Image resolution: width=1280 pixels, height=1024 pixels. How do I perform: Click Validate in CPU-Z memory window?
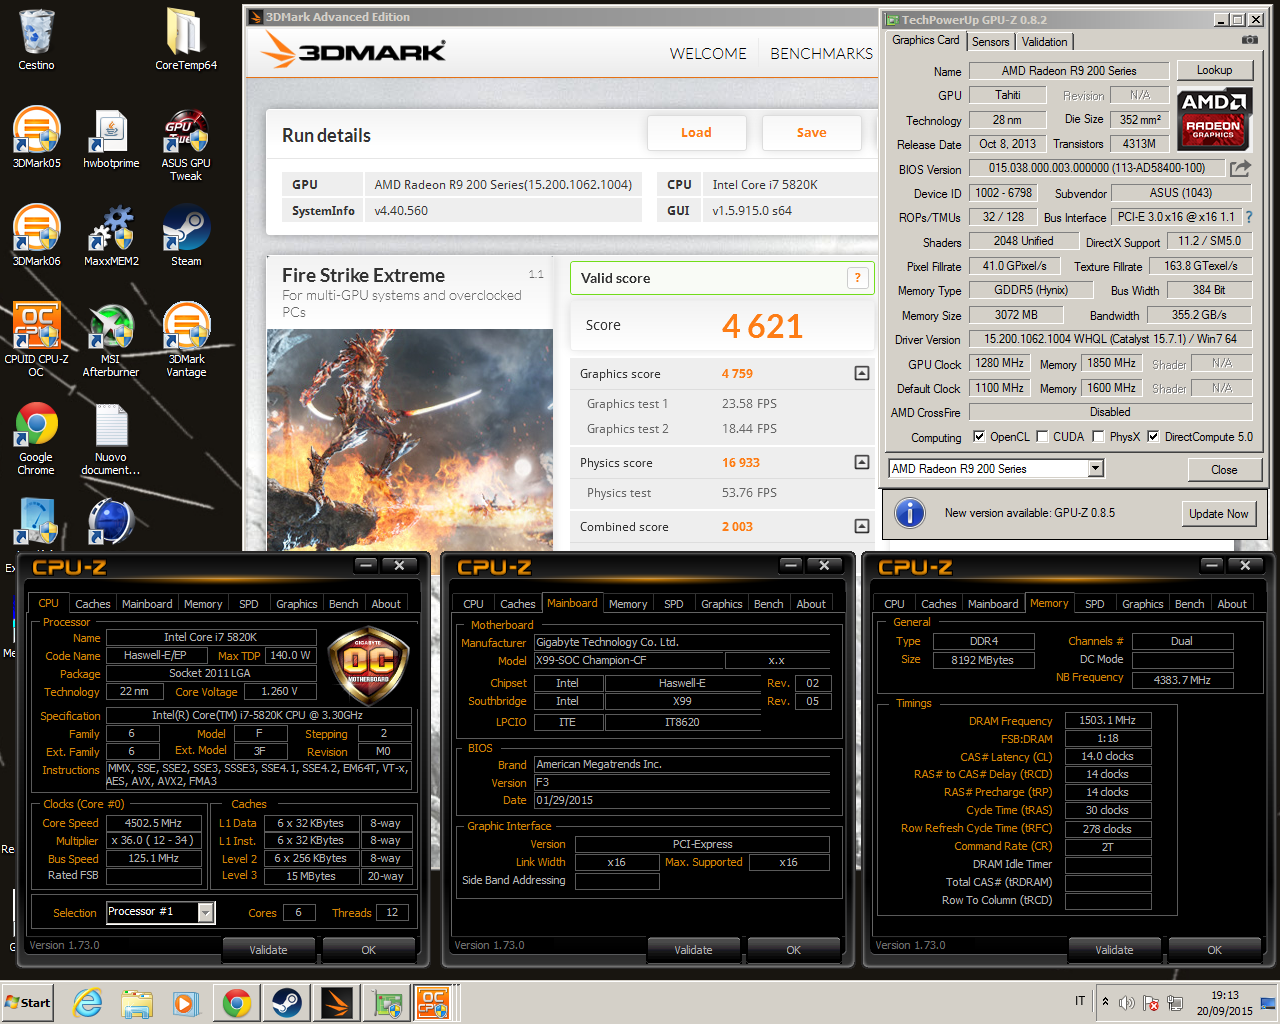pyautogui.click(x=1114, y=950)
